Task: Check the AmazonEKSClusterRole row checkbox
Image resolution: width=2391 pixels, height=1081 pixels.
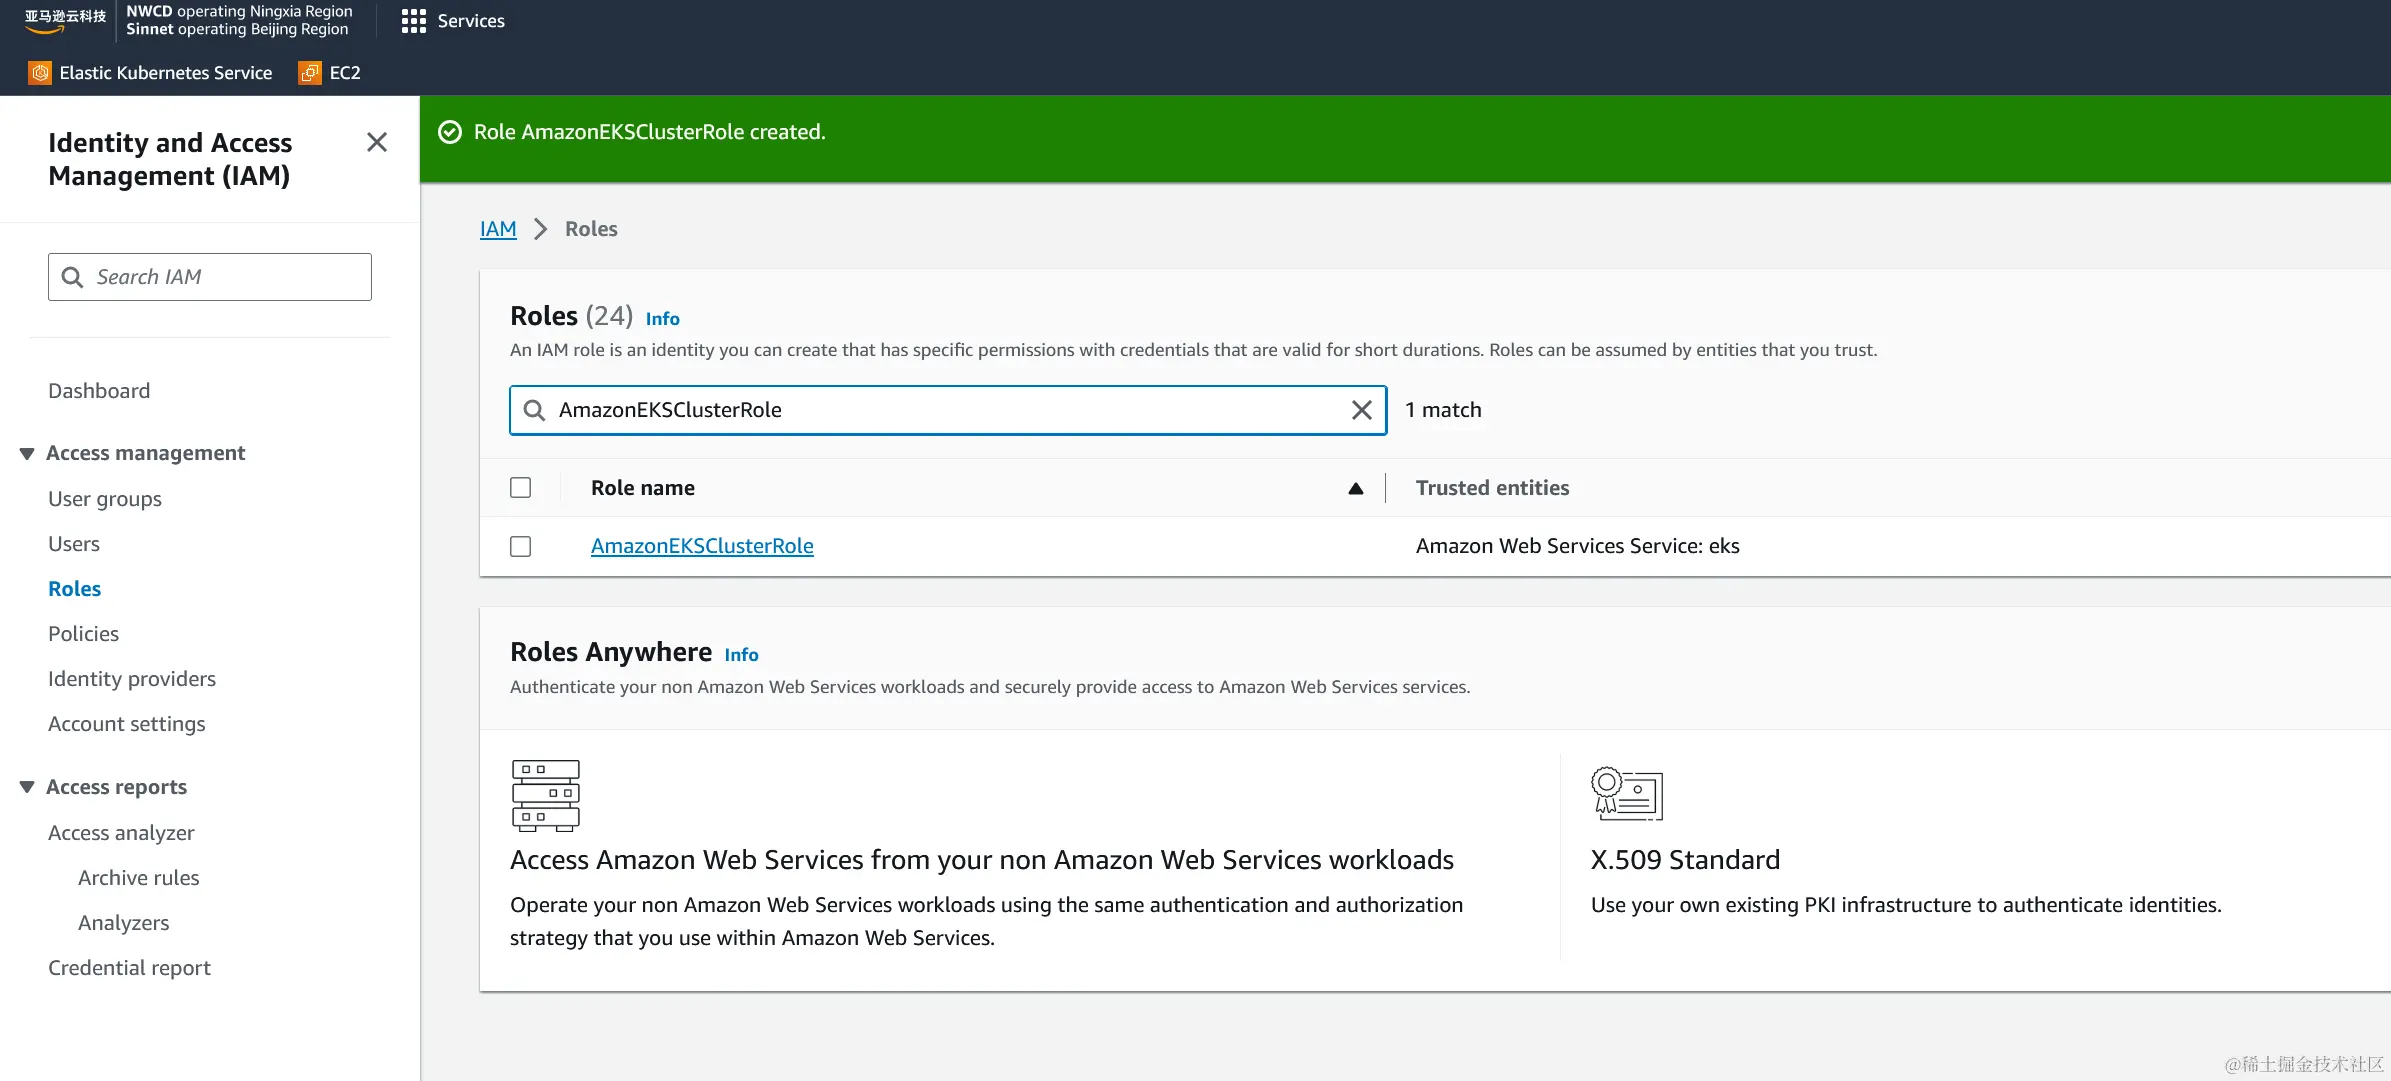Action: (x=520, y=546)
